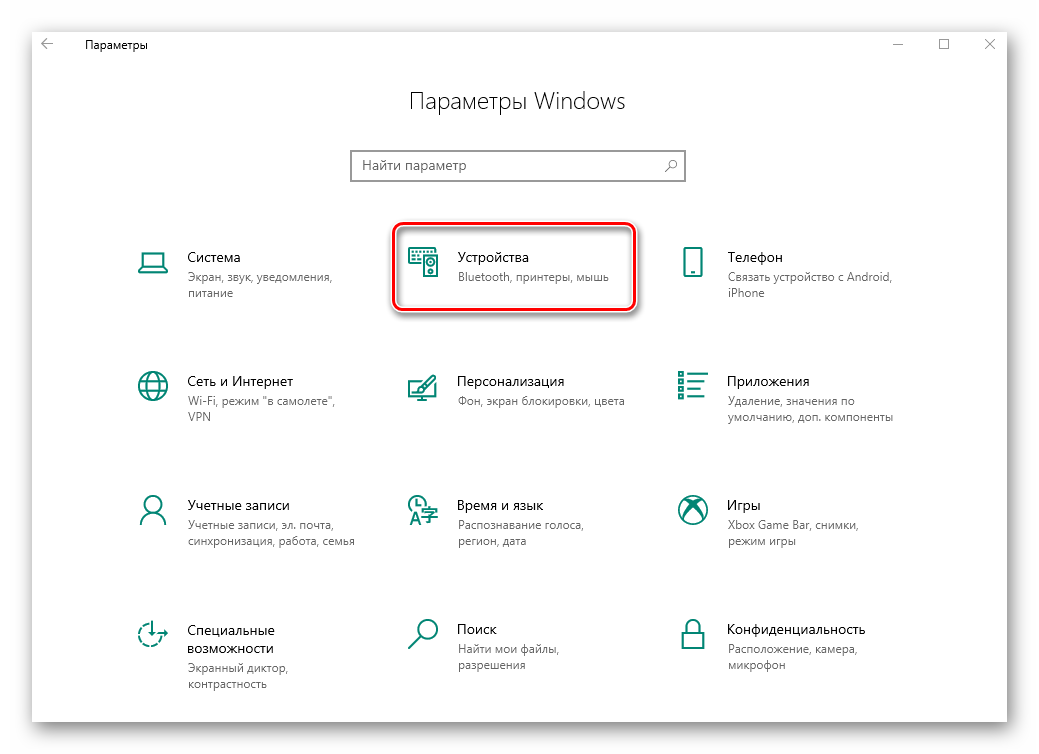The height and width of the screenshot is (754, 1039).
Task: Click the Параметры window title text
Action: point(116,45)
